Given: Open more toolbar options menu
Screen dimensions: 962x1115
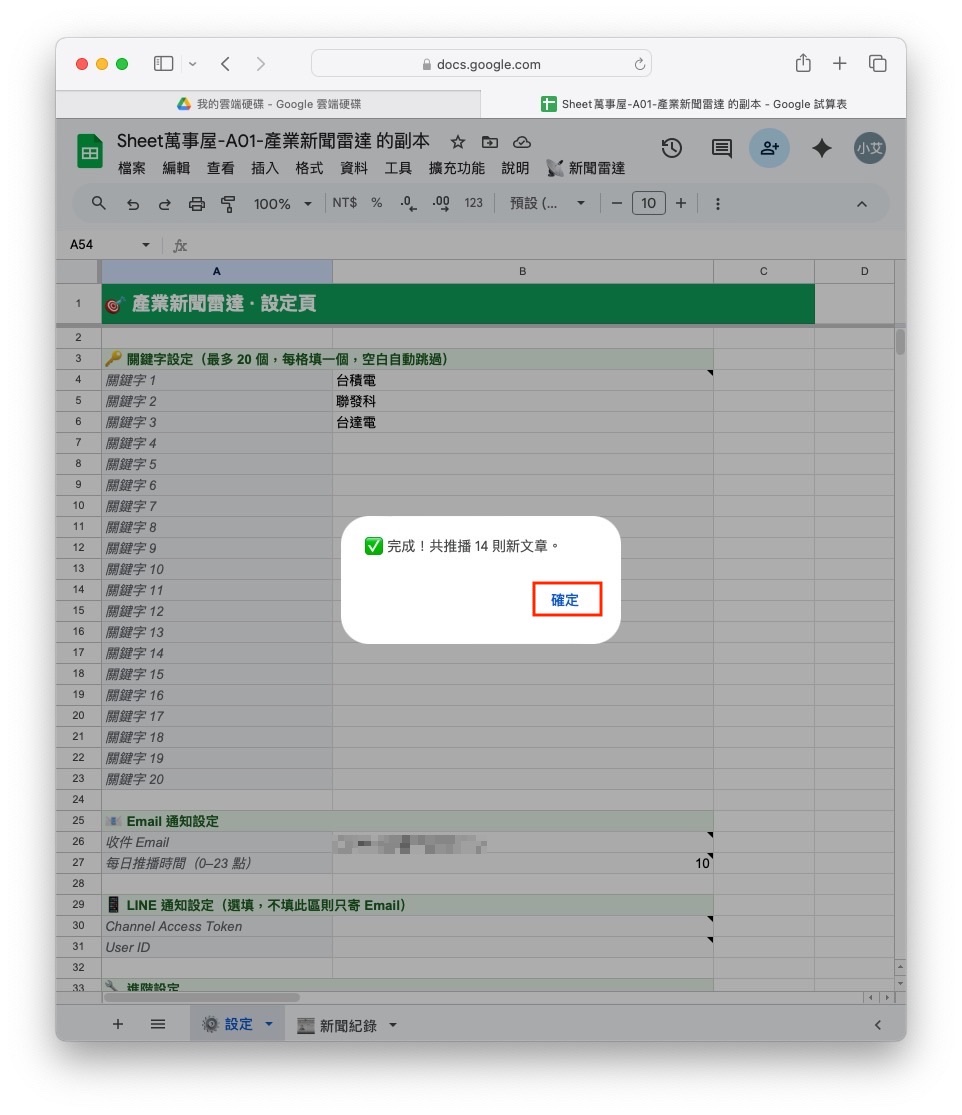Looking at the screenshot, I should [x=717, y=204].
